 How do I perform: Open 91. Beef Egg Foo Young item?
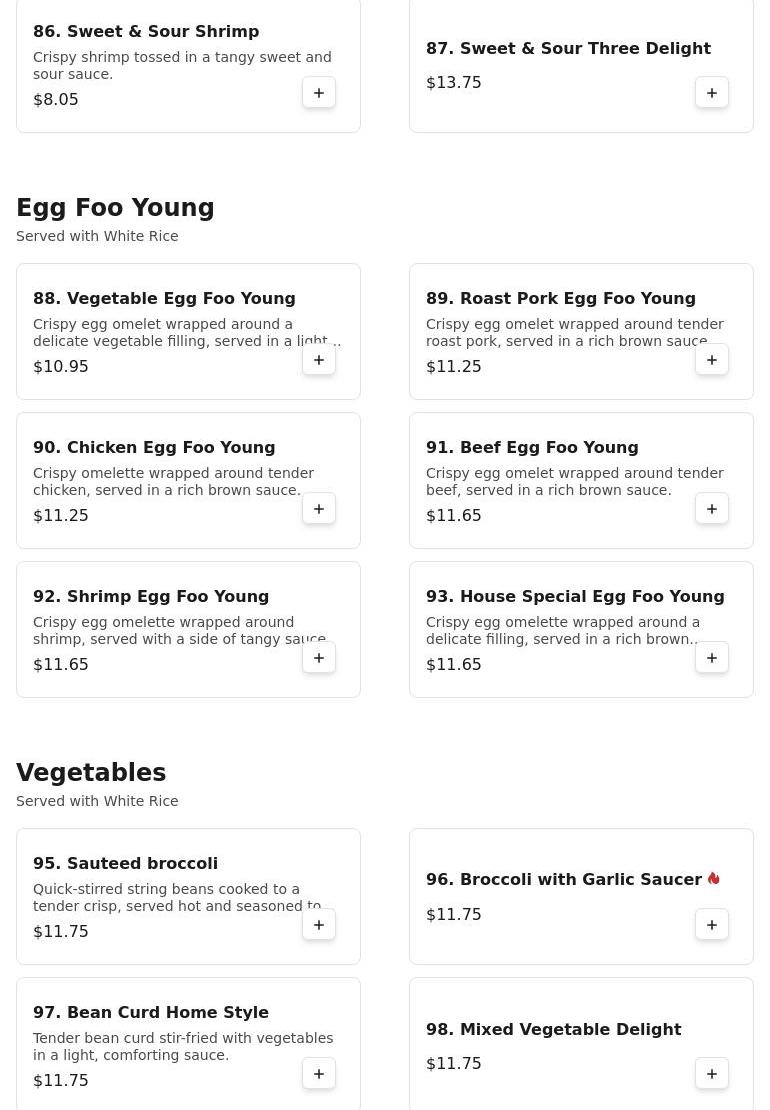(532, 447)
